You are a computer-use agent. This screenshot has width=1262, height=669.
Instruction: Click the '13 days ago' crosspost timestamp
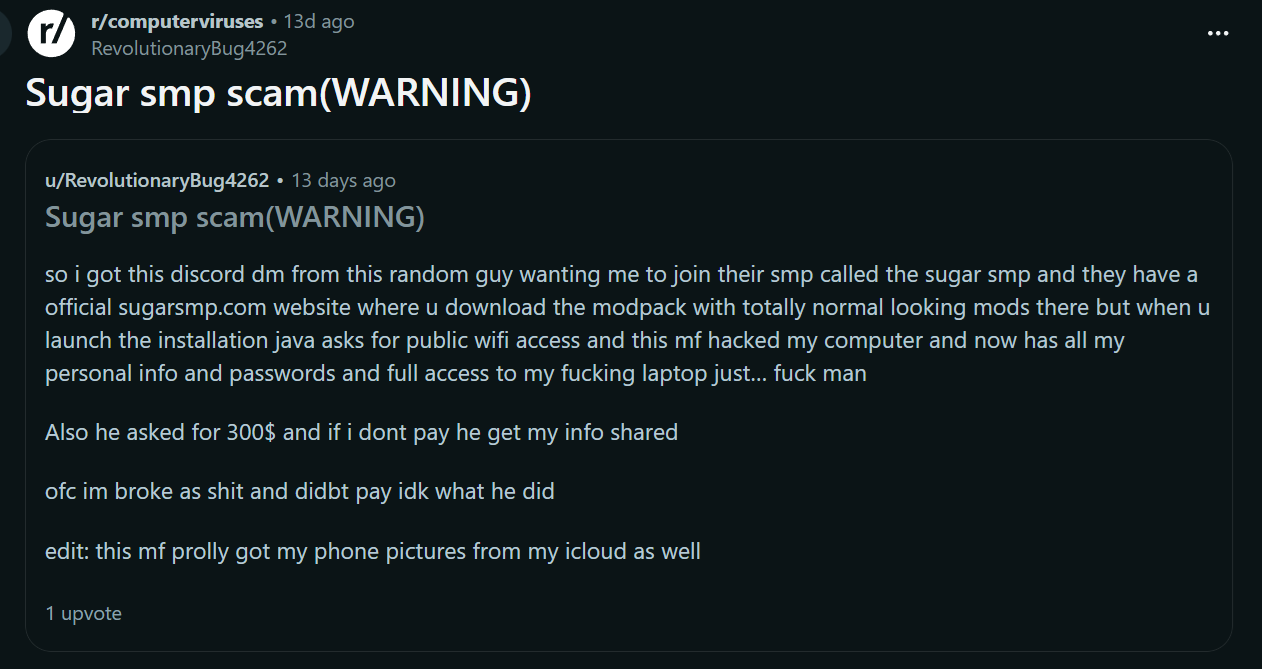coord(343,180)
